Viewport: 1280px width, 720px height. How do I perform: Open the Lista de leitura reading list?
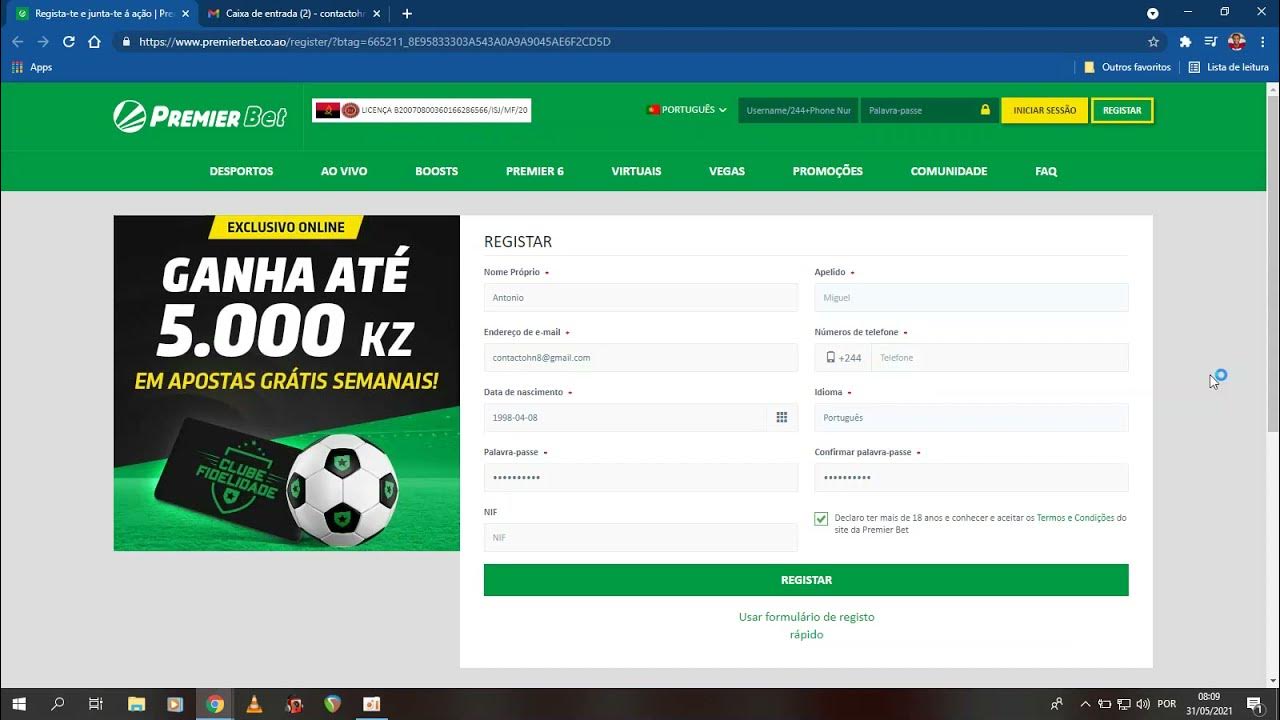click(x=1228, y=67)
